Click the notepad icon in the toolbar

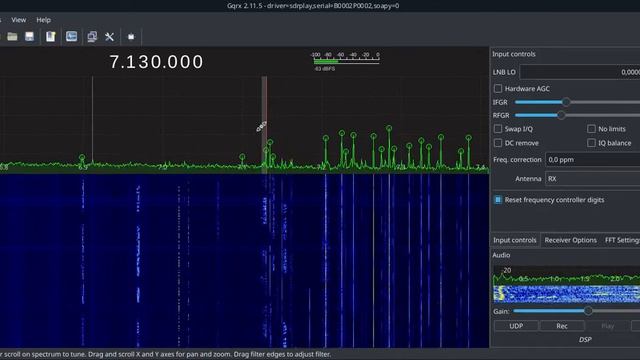point(51,37)
